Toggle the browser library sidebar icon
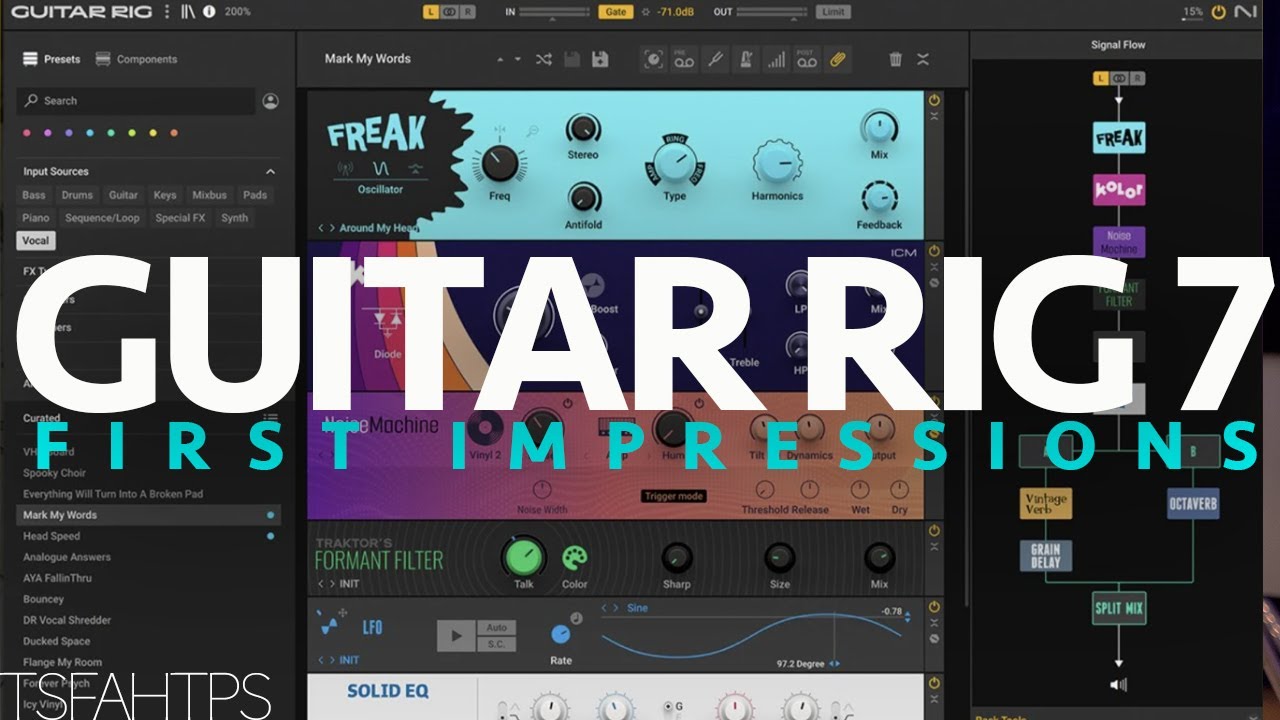Viewport: 1280px width, 720px height. click(x=188, y=12)
